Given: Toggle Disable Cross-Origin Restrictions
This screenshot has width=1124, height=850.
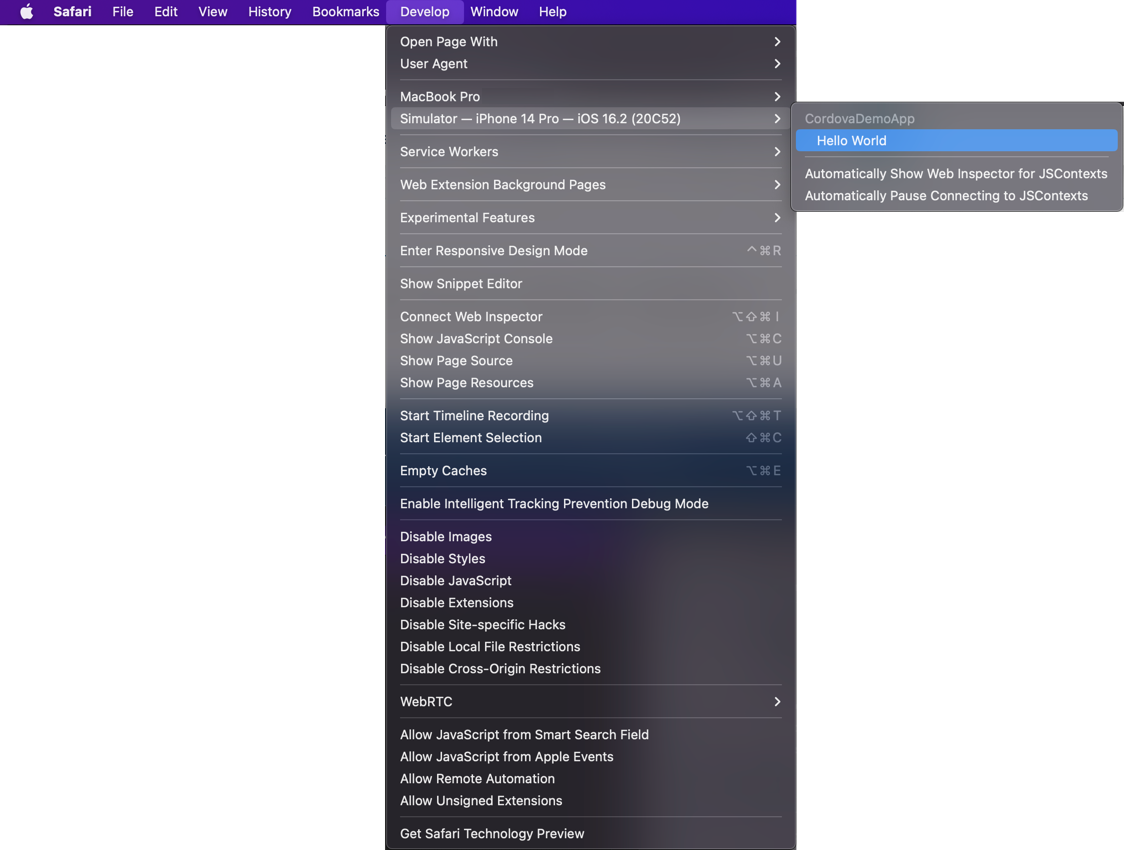Looking at the screenshot, I should tap(591, 669).
